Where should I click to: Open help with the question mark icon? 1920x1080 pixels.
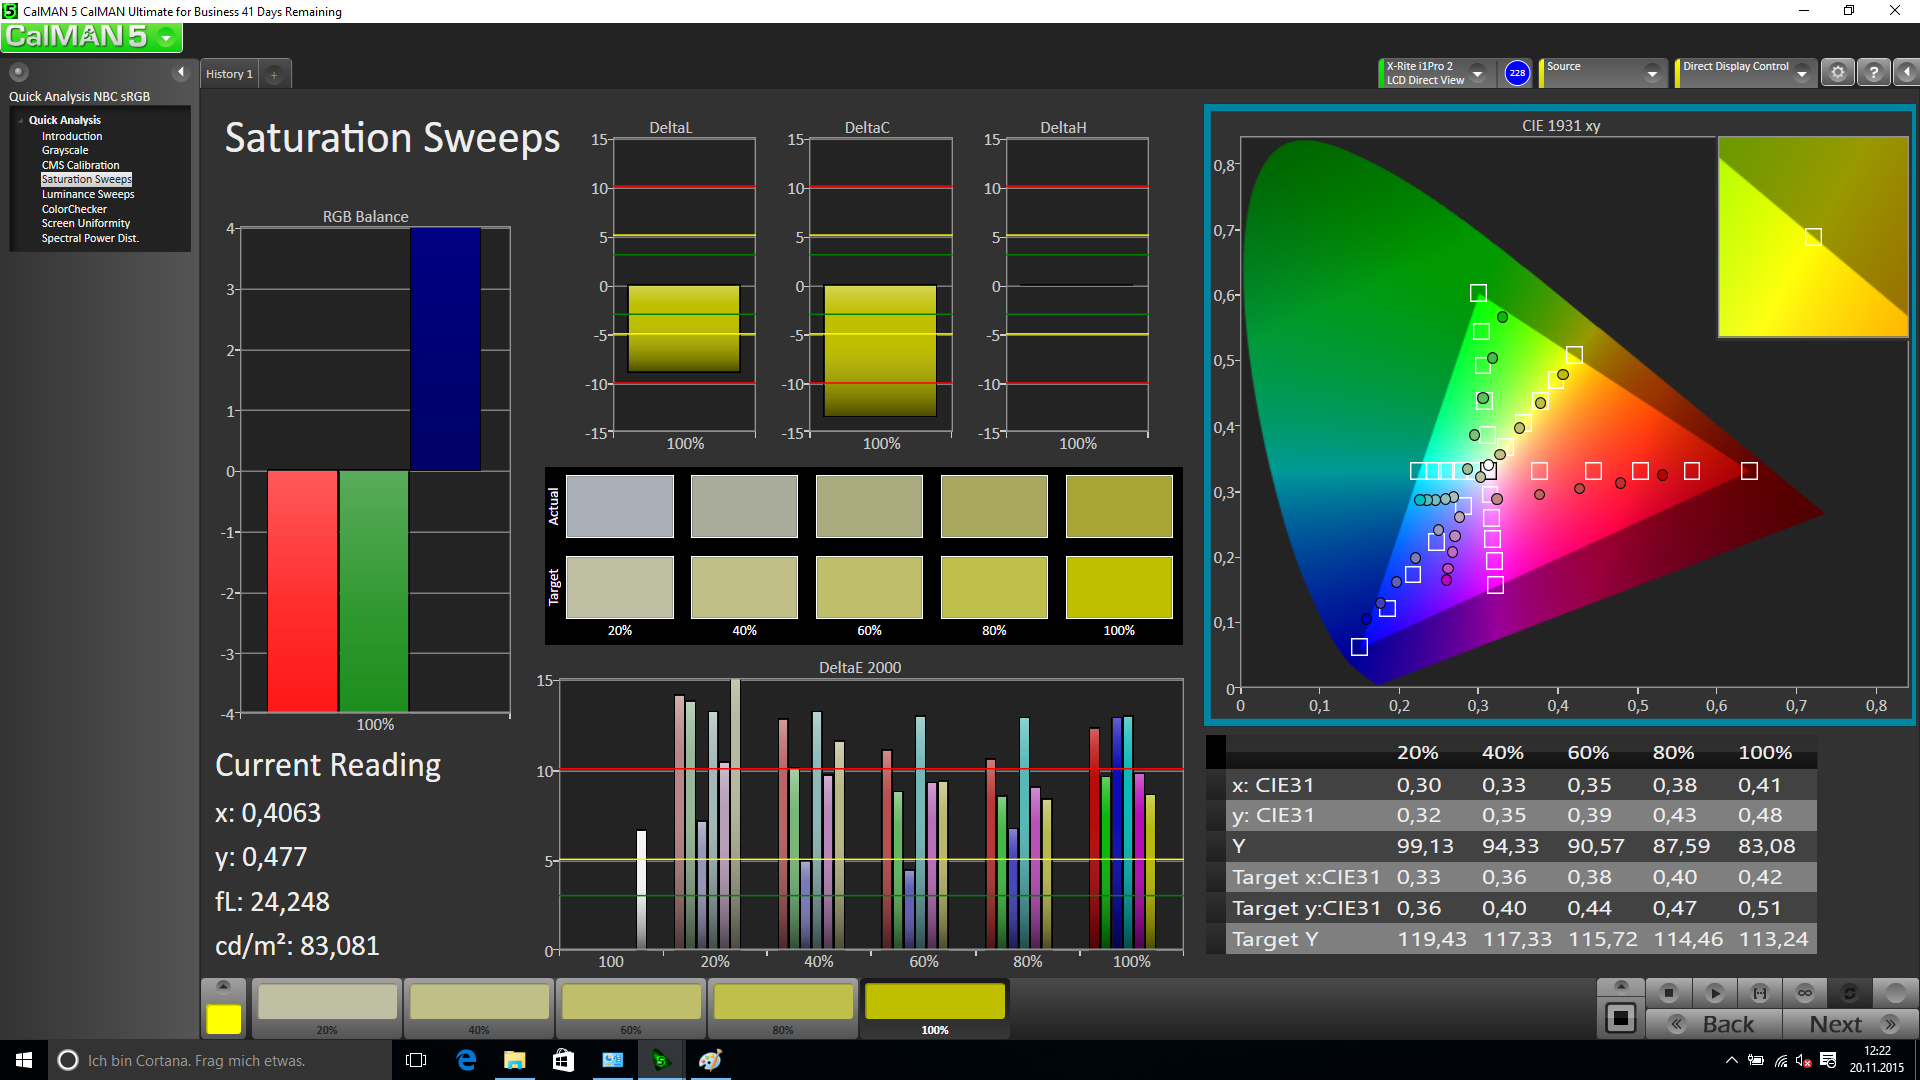tap(1874, 73)
